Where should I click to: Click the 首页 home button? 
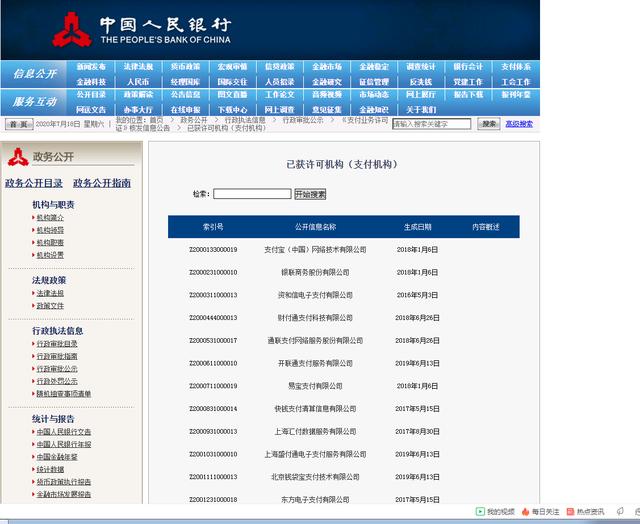tap(17, 125)
